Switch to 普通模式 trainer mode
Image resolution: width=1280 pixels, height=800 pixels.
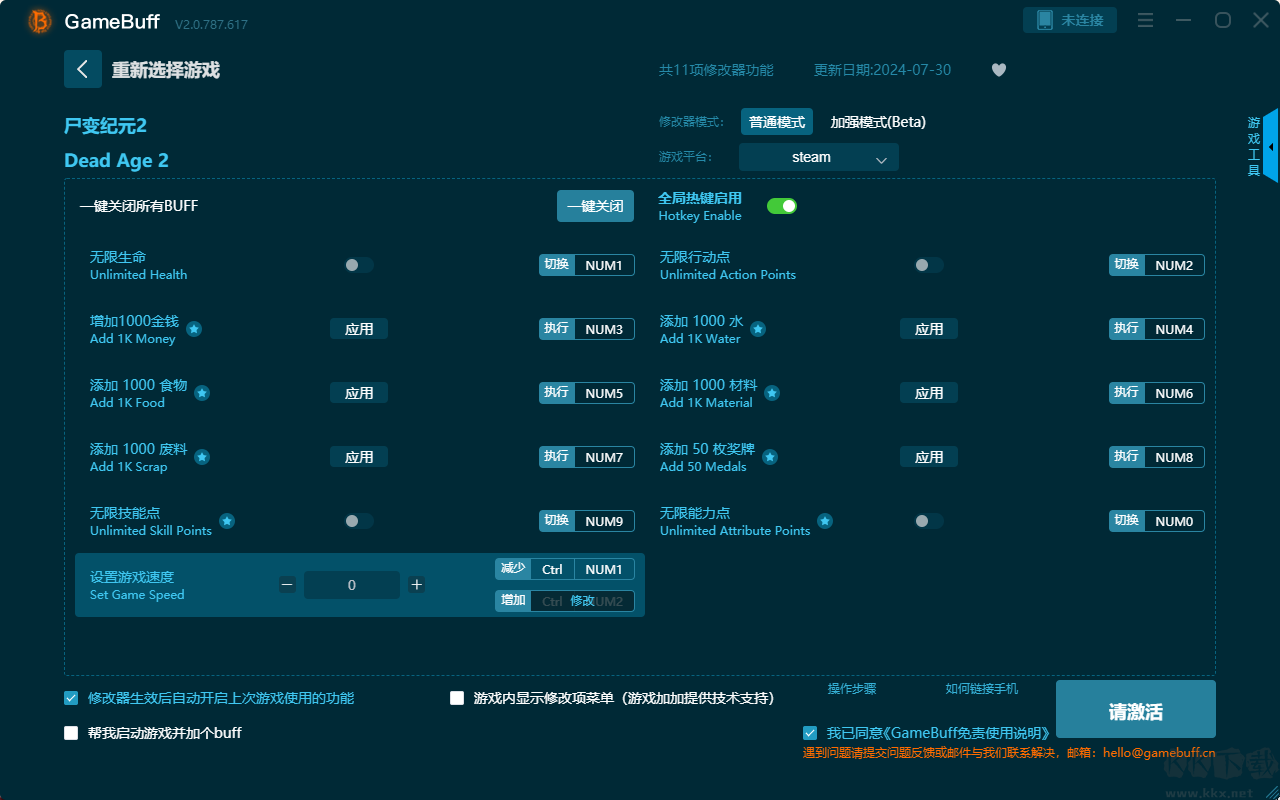[776, 122]
